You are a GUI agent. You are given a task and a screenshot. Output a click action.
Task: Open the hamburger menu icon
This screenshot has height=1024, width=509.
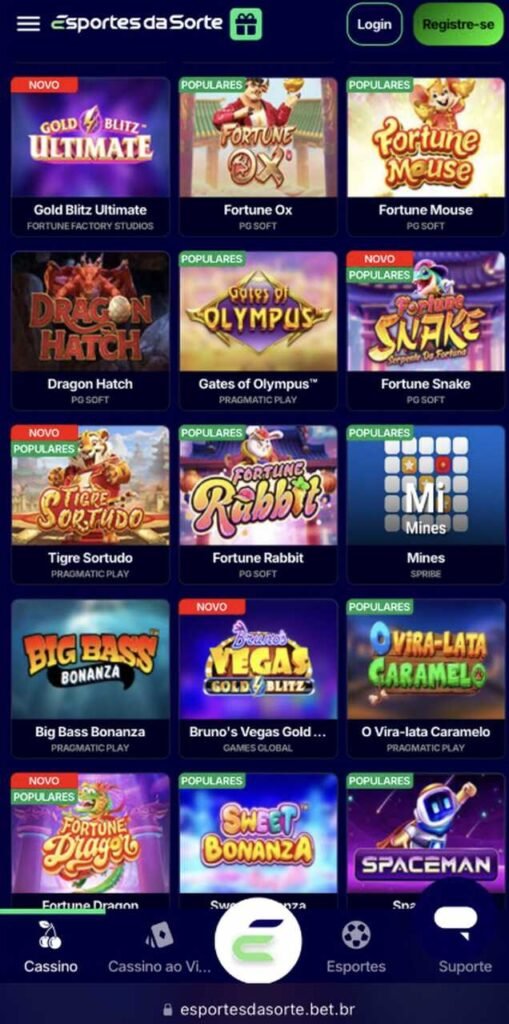(28, 24)
